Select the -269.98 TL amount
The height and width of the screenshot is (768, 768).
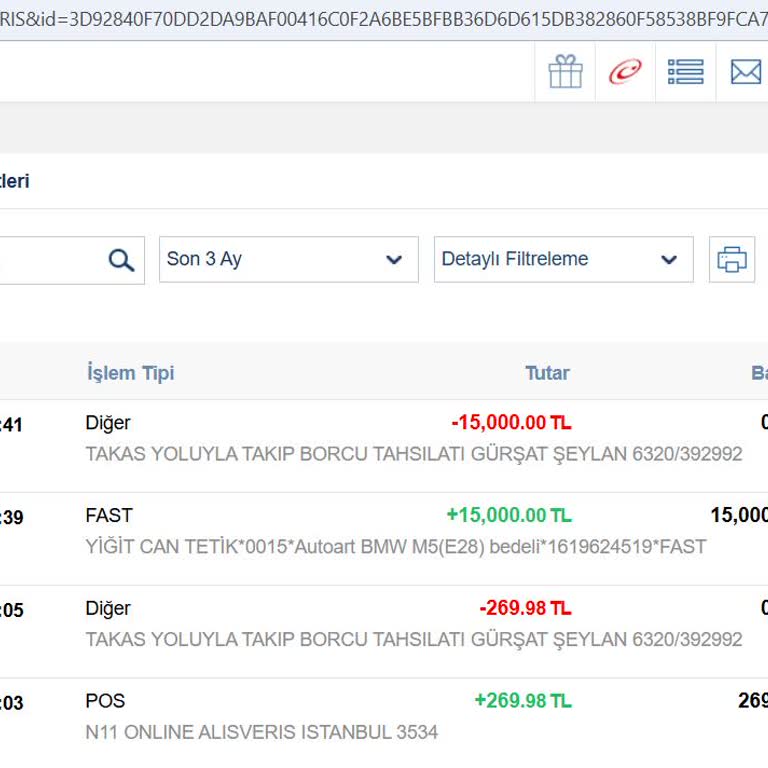pyautogui.click(x=525, y=608)
